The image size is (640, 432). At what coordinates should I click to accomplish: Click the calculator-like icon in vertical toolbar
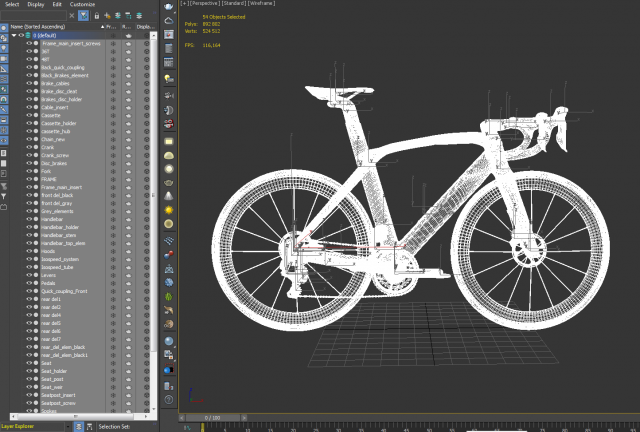click(x=169, y=62)
